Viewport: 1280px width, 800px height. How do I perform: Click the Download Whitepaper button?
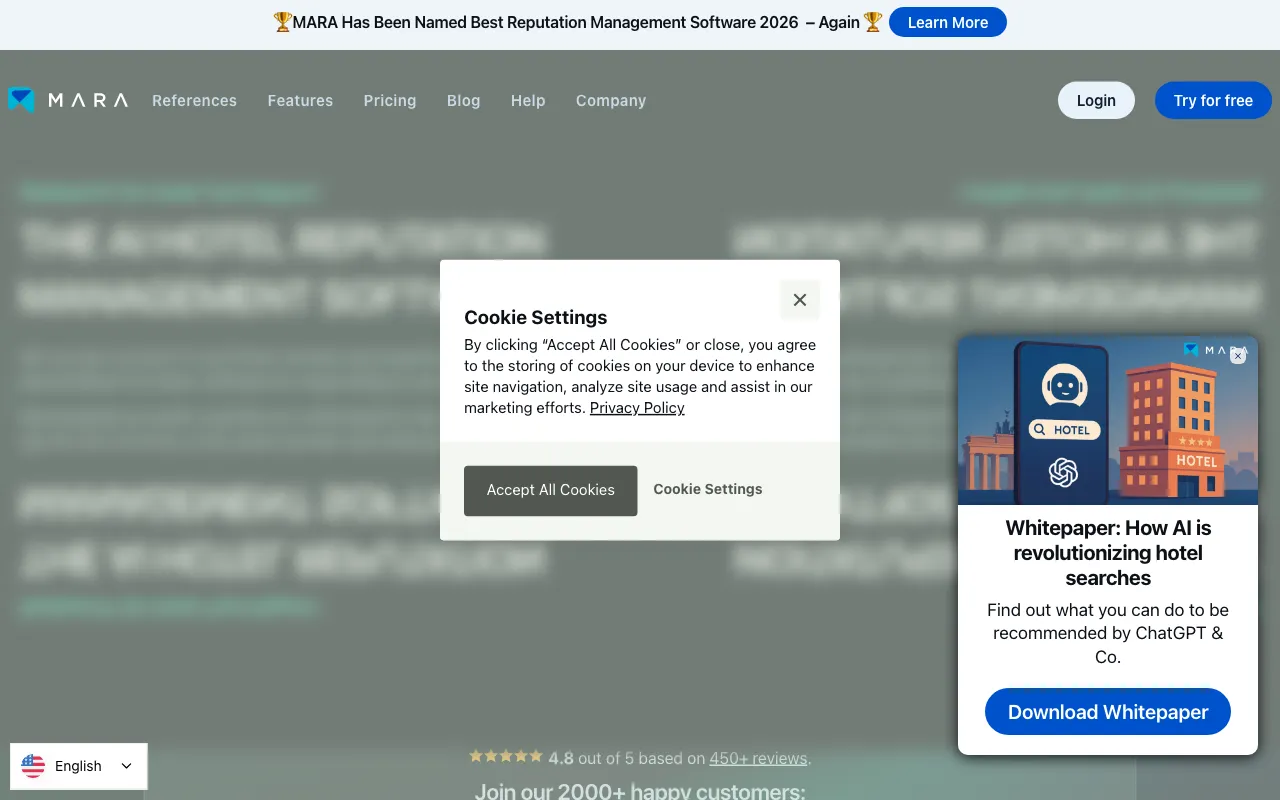[x=1108, y=712]
